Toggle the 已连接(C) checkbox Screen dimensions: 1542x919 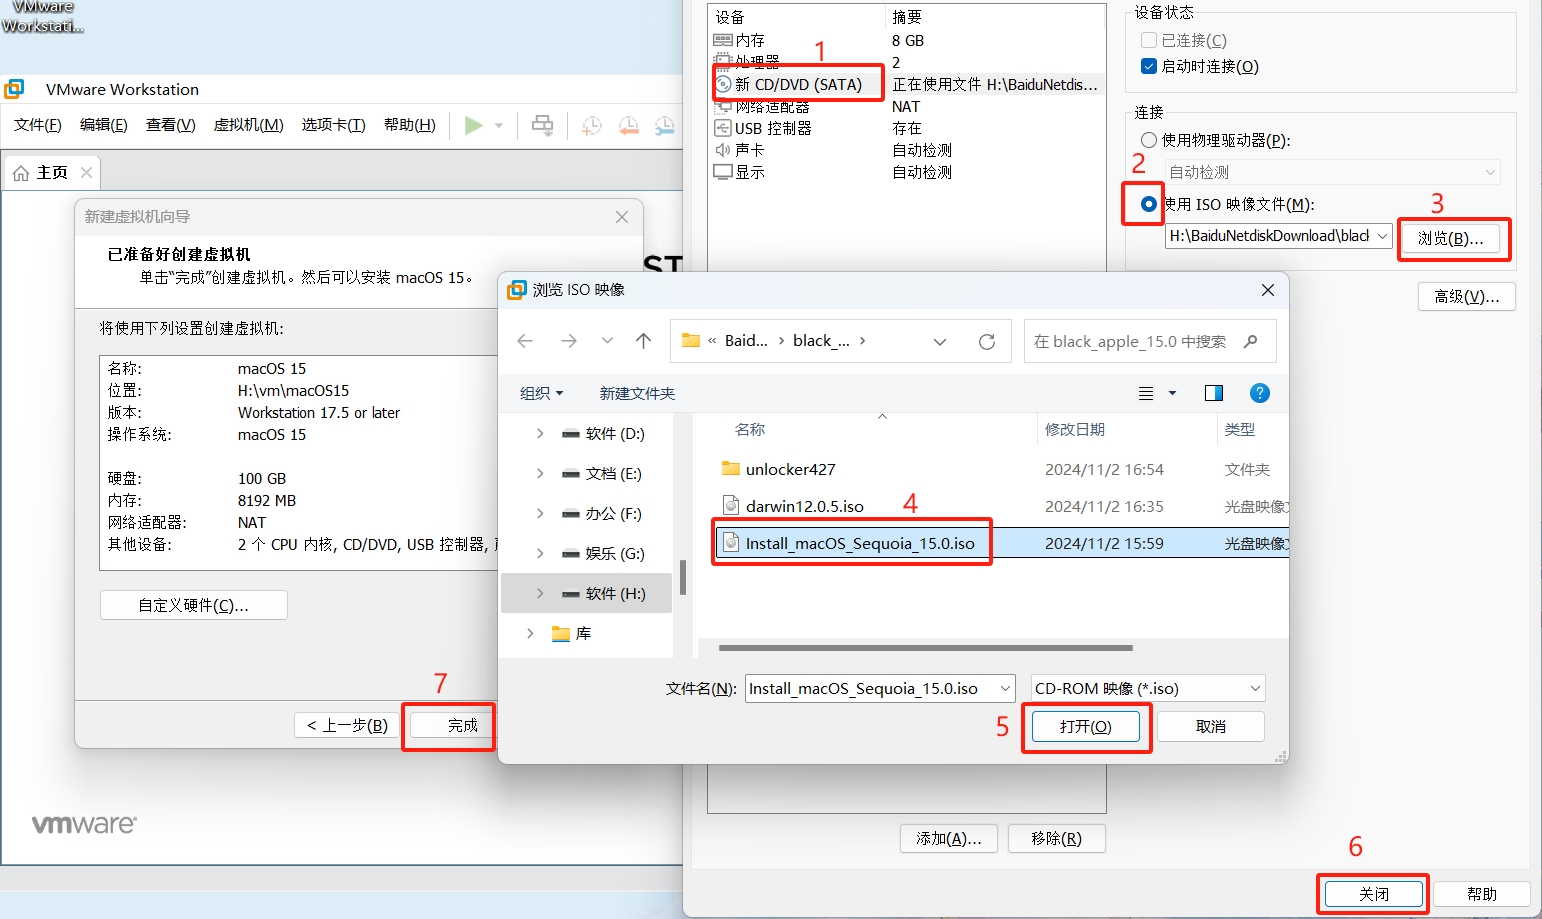pos(1149,40)
